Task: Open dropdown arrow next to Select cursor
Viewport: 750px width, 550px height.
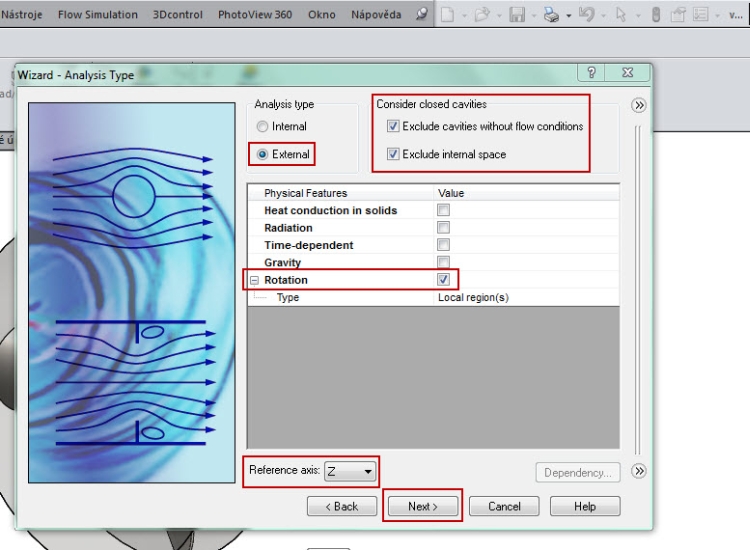Action: pyautogui.click(x=638, y=16)
